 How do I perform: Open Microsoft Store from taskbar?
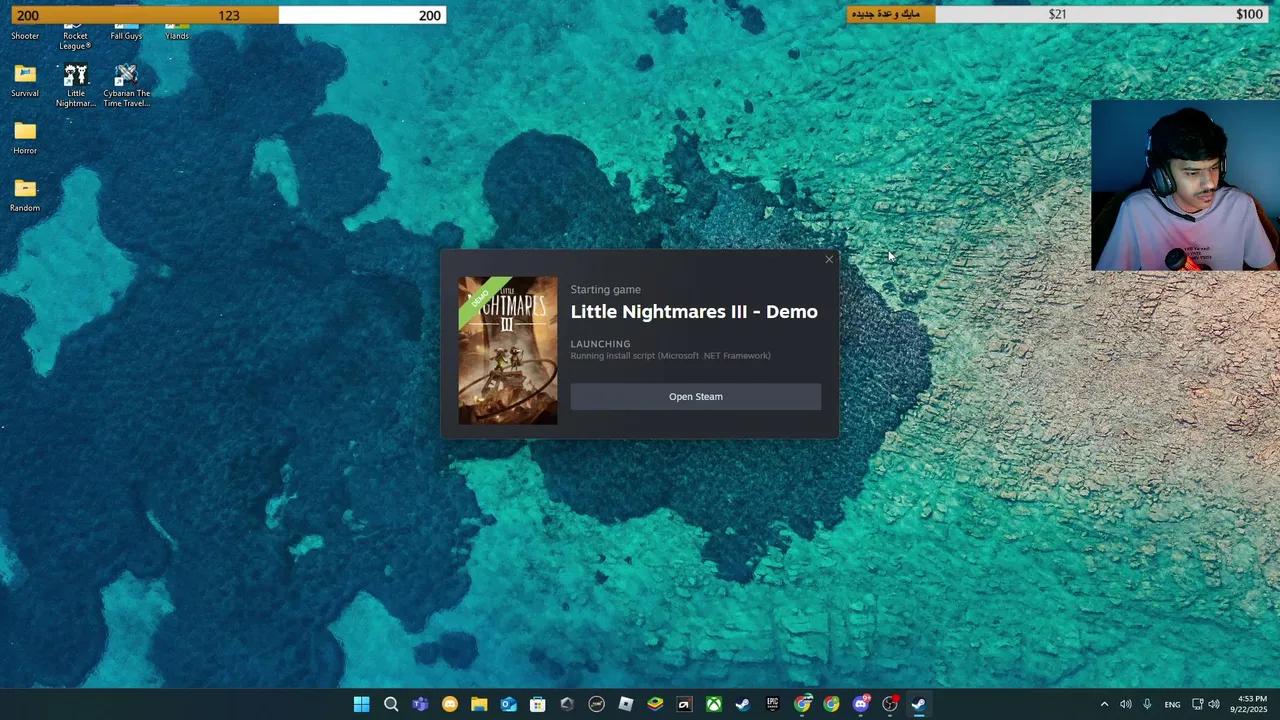click(x=537, y=704)
